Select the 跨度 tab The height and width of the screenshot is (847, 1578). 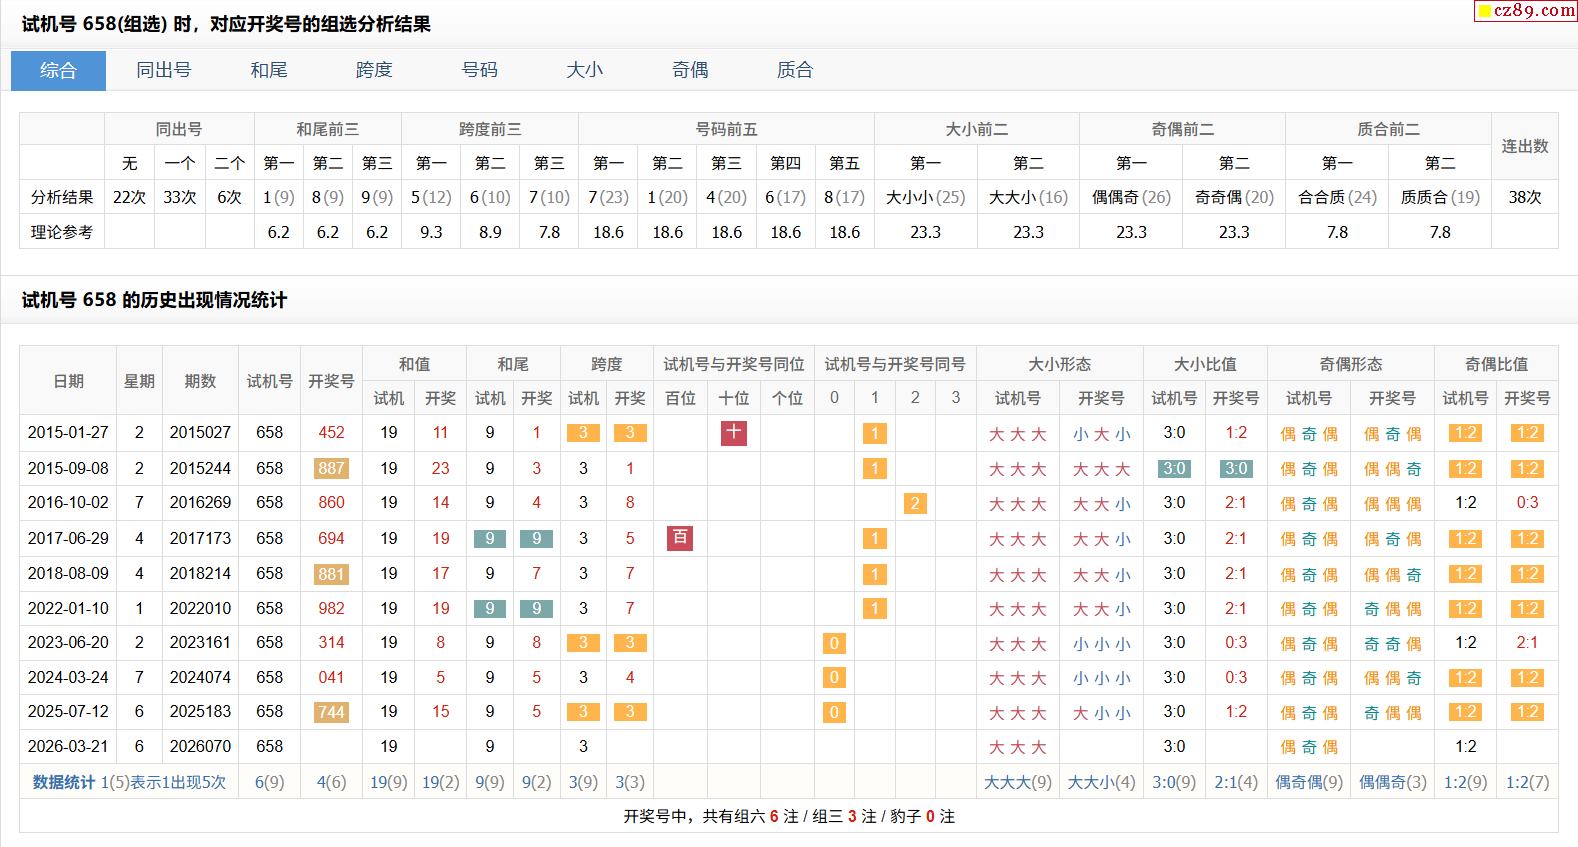click(x=374, y=70)
